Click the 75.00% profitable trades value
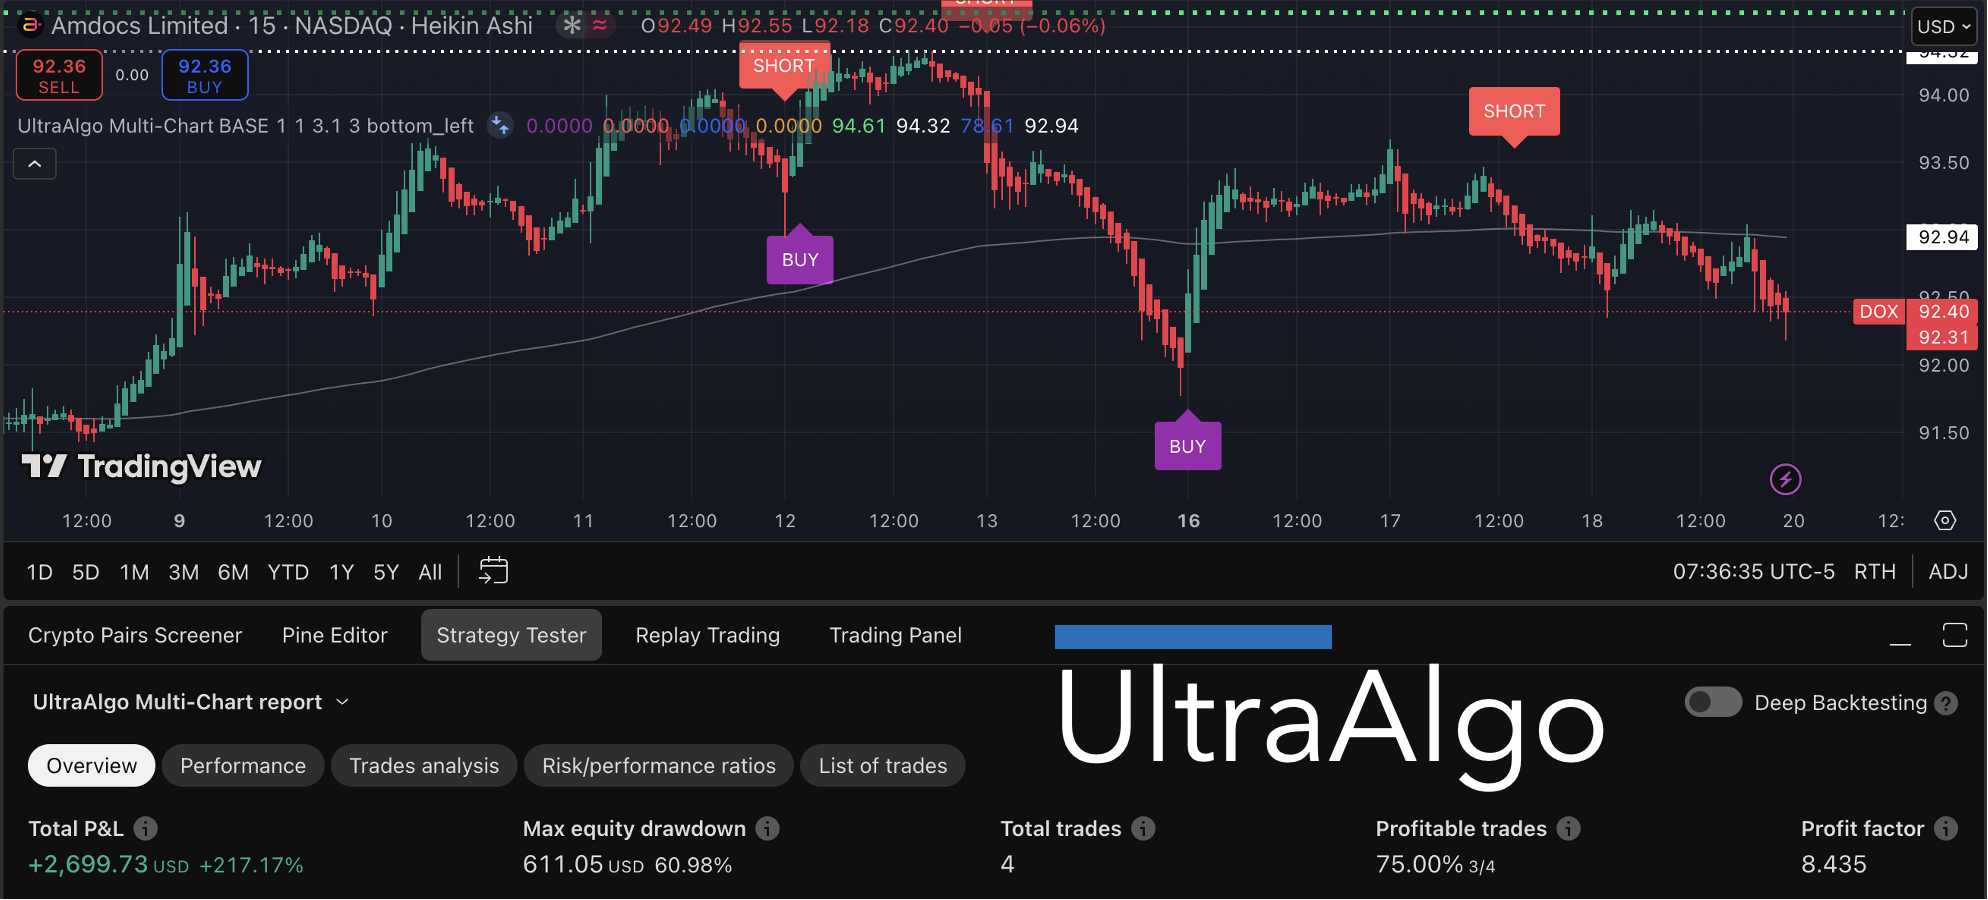 click(x=1419, y=864)
